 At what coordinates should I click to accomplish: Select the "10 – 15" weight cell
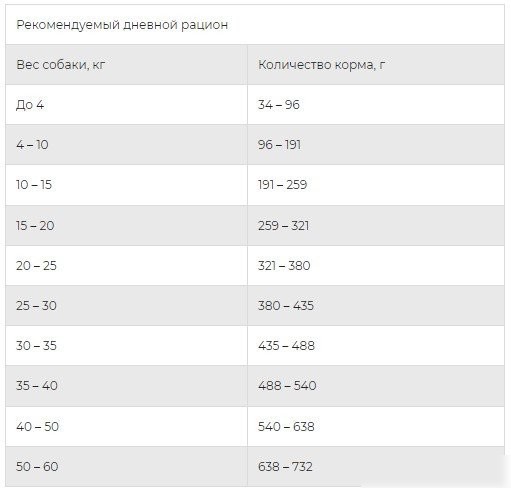(x=34, y=185)
